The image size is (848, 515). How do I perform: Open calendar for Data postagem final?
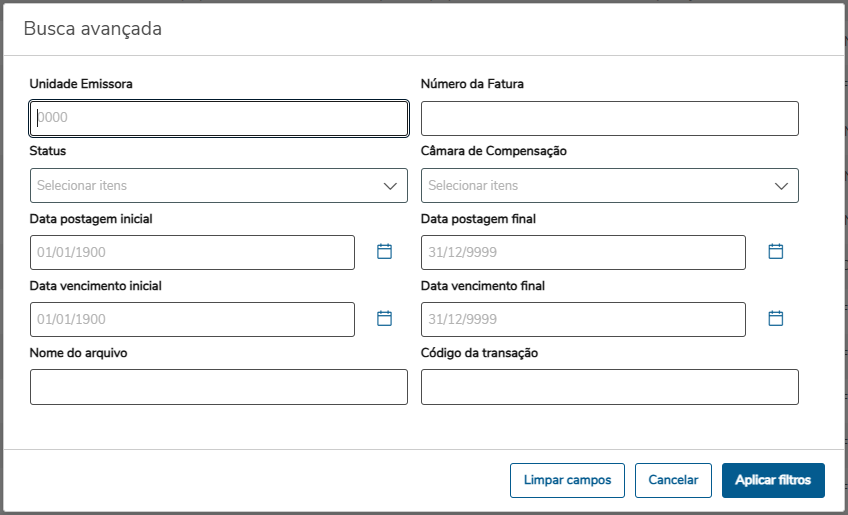(x=775, y=252)
